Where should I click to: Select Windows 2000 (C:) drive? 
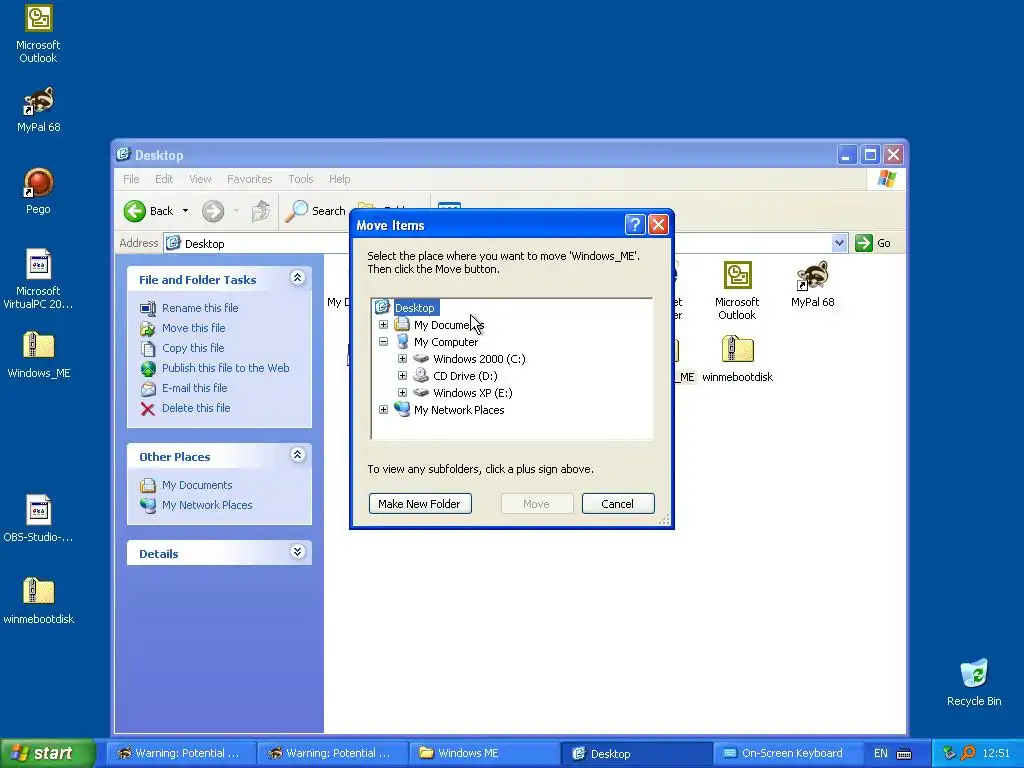[479, 359]
